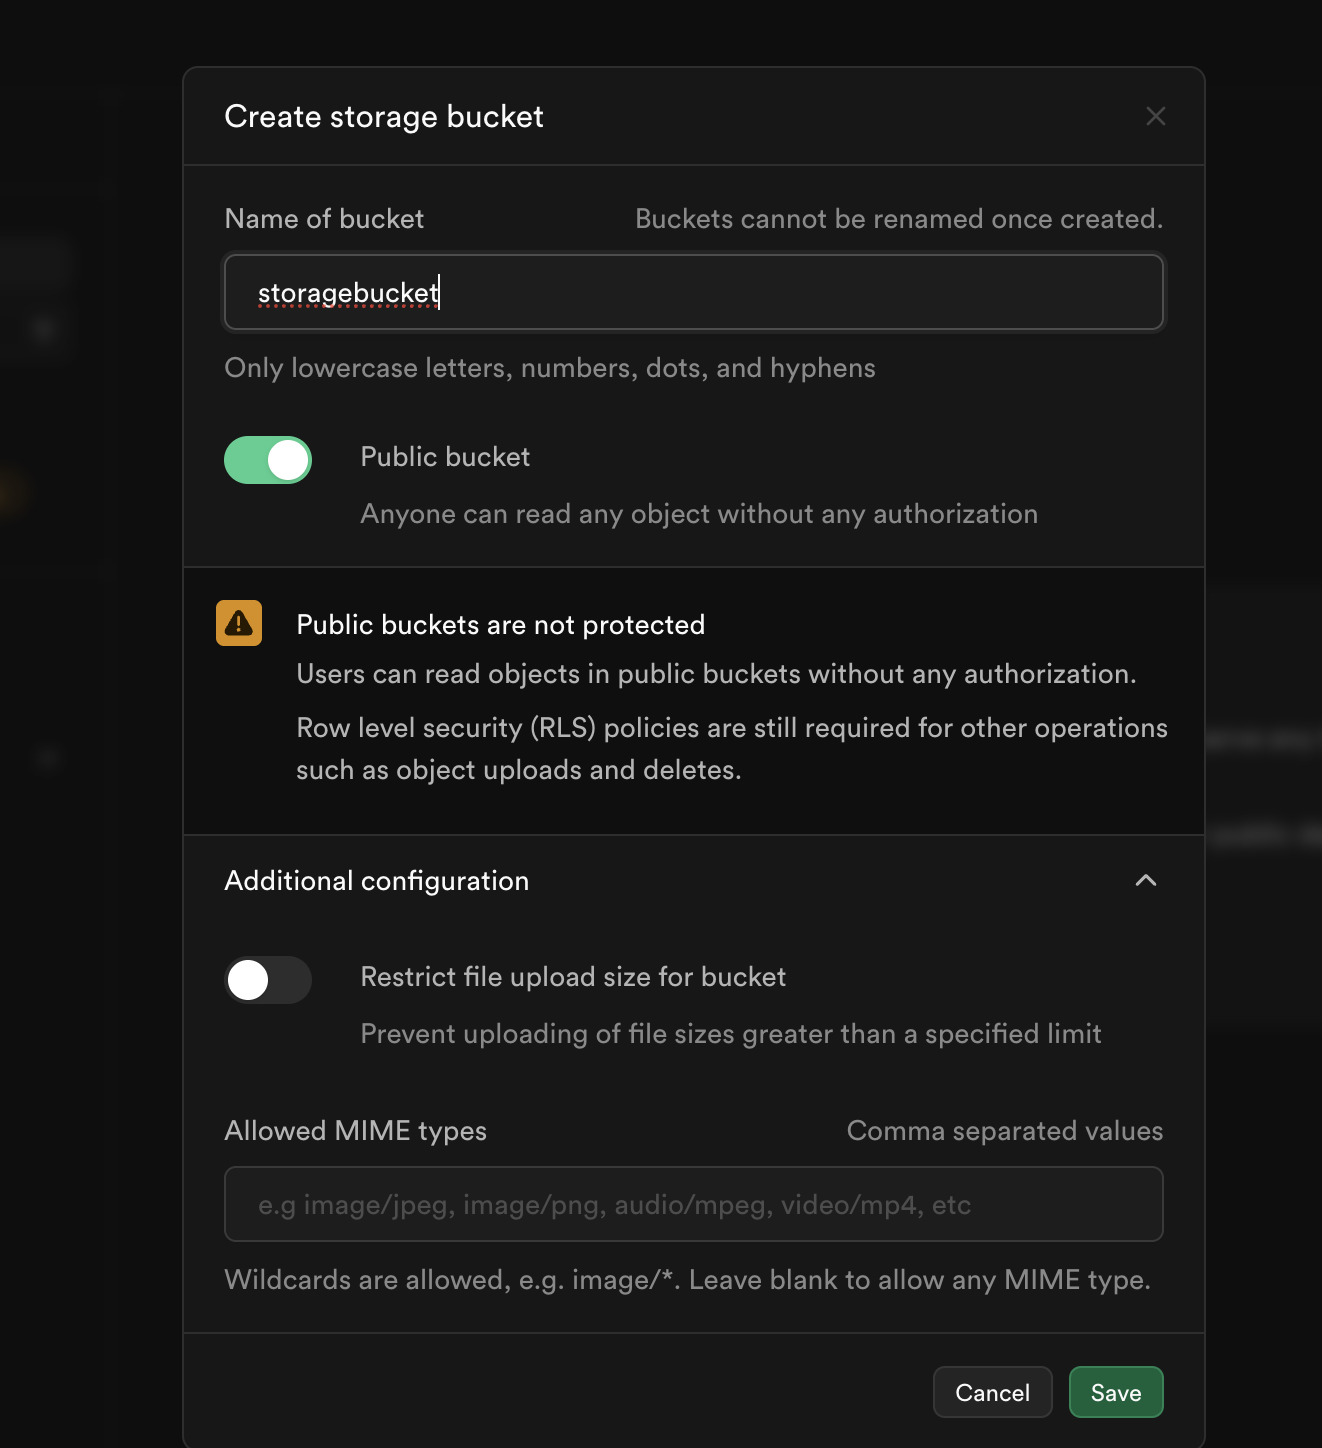Click inside the Name of bucket field

[x=694, y=292]
